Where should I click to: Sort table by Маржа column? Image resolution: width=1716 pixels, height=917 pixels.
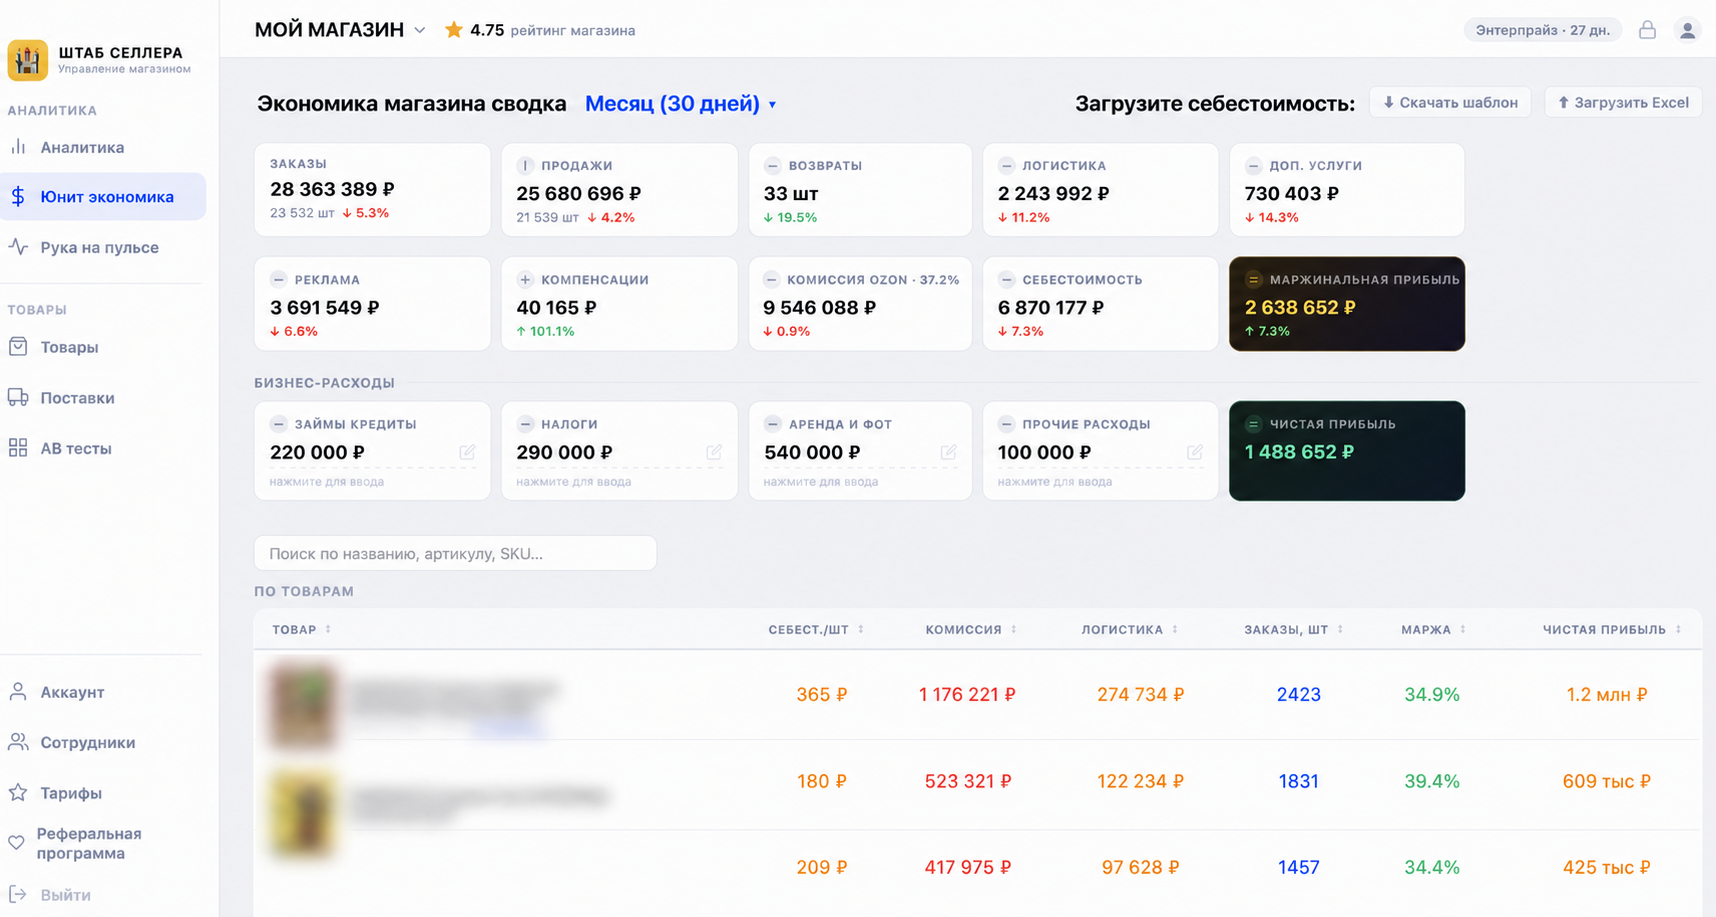(1434, 629)
